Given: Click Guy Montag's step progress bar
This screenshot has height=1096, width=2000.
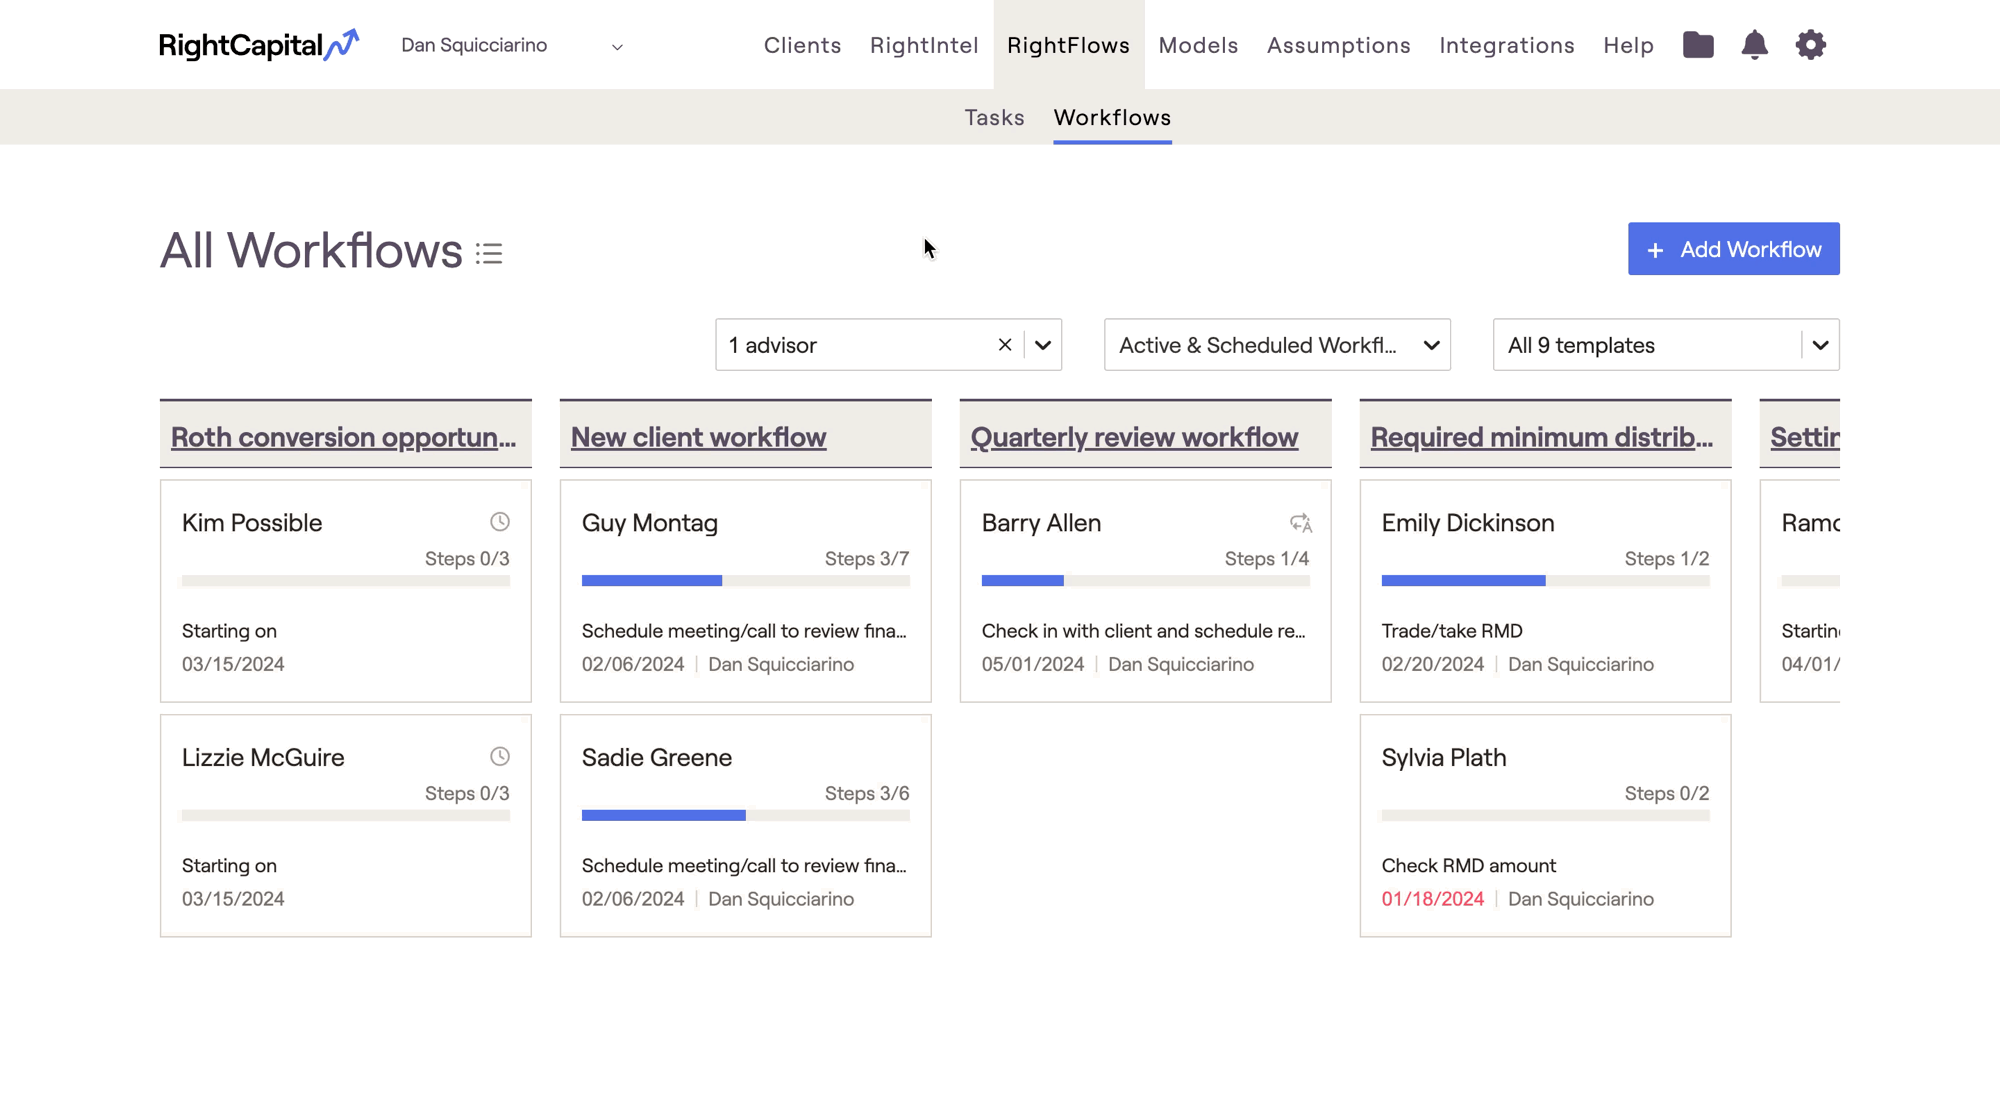Looking at the screenshot, I should [745, 581].
